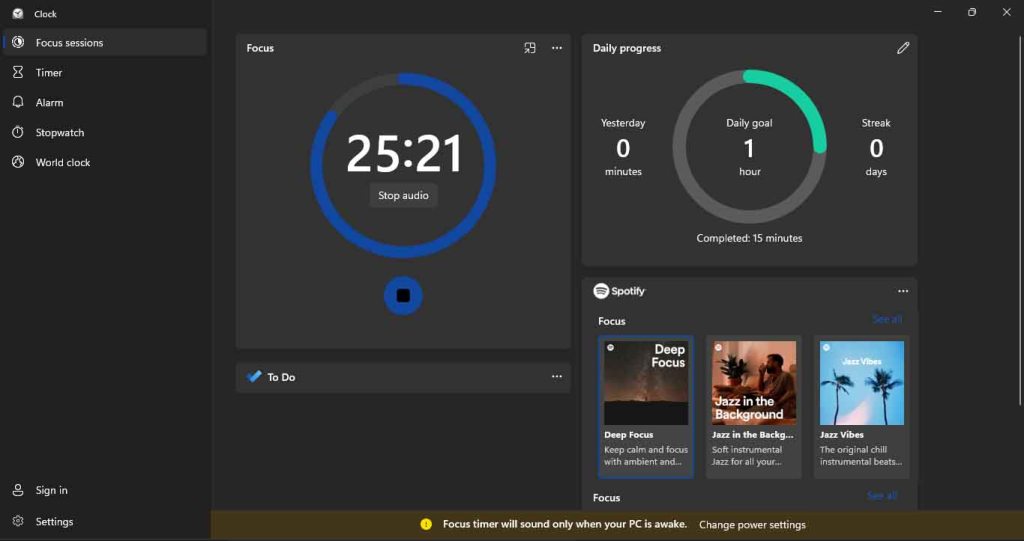Open Focus sessions in the sidebar

point(104,42)
